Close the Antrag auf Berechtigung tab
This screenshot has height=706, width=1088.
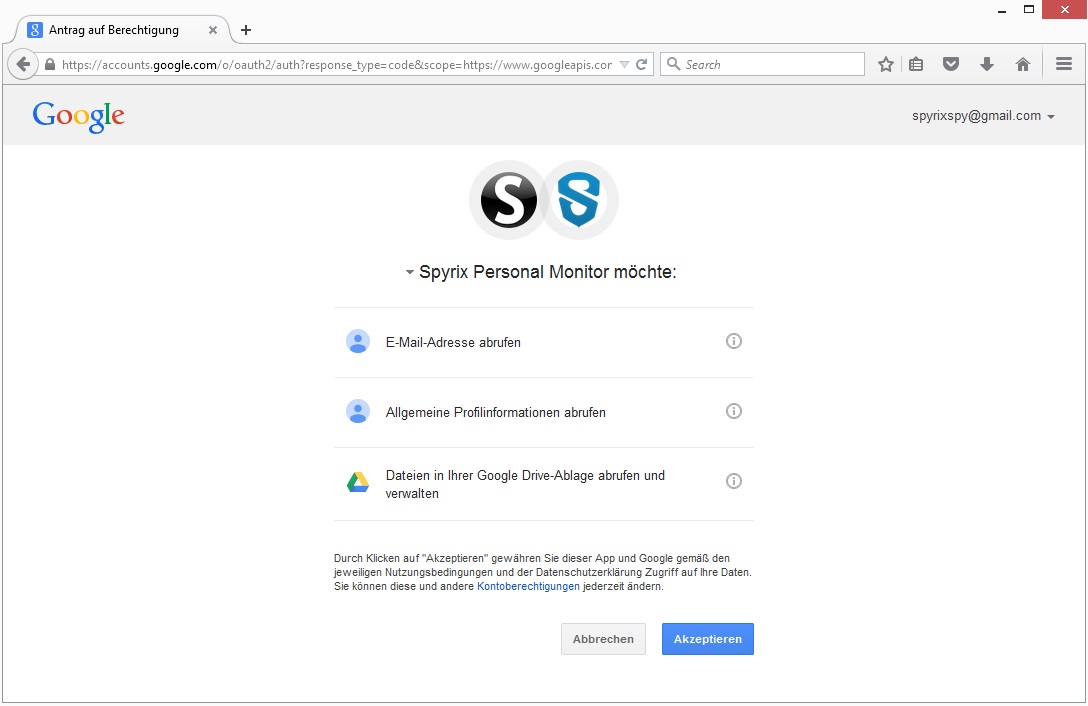(x=213, y=30)
